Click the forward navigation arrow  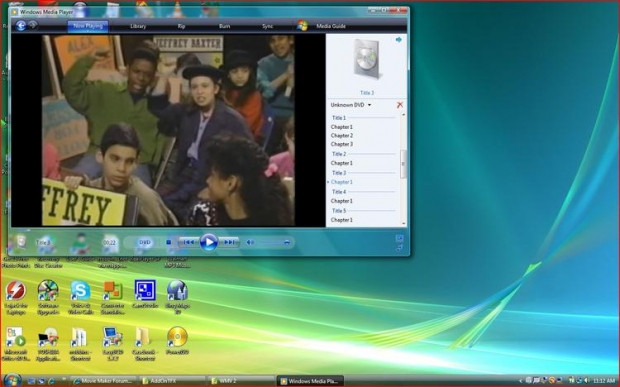[x=33, y=25]
